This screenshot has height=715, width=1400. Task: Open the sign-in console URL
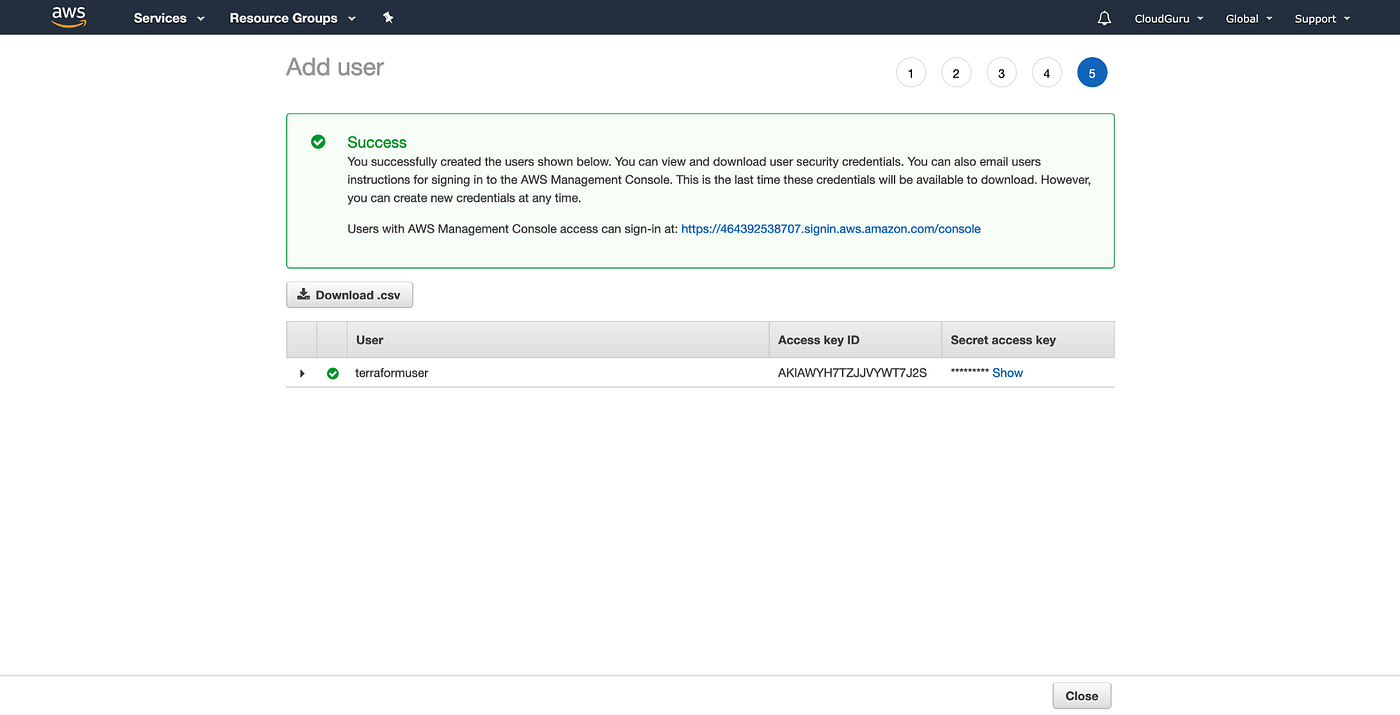pyautogui.click(x=830, y=228)
